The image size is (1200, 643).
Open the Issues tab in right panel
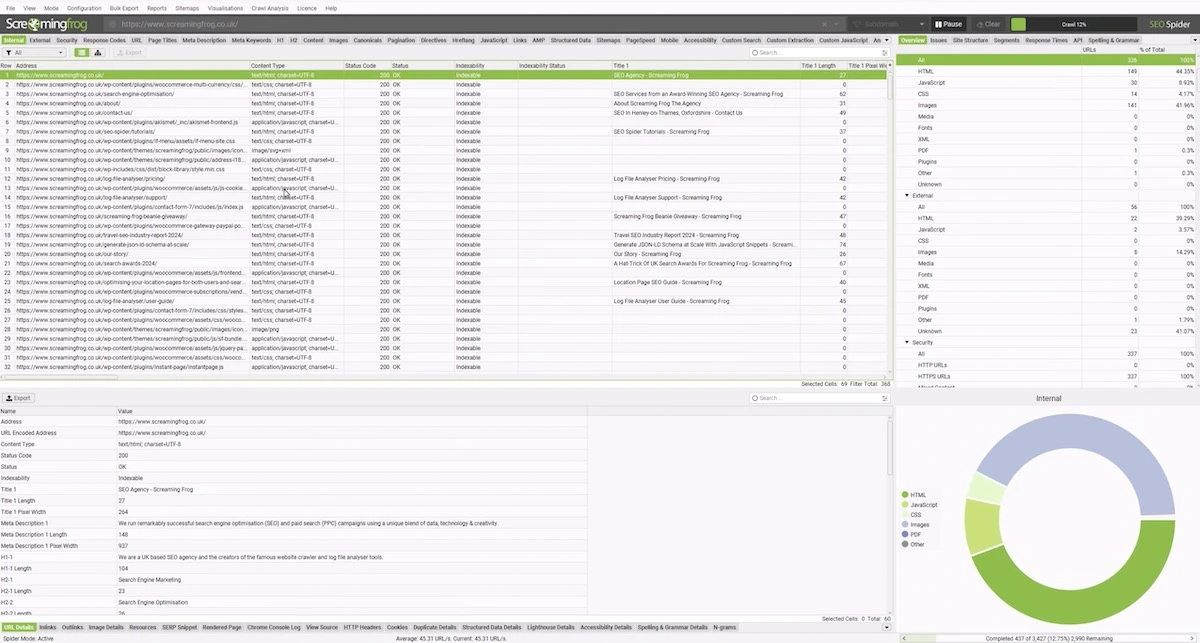coord(938,41)
